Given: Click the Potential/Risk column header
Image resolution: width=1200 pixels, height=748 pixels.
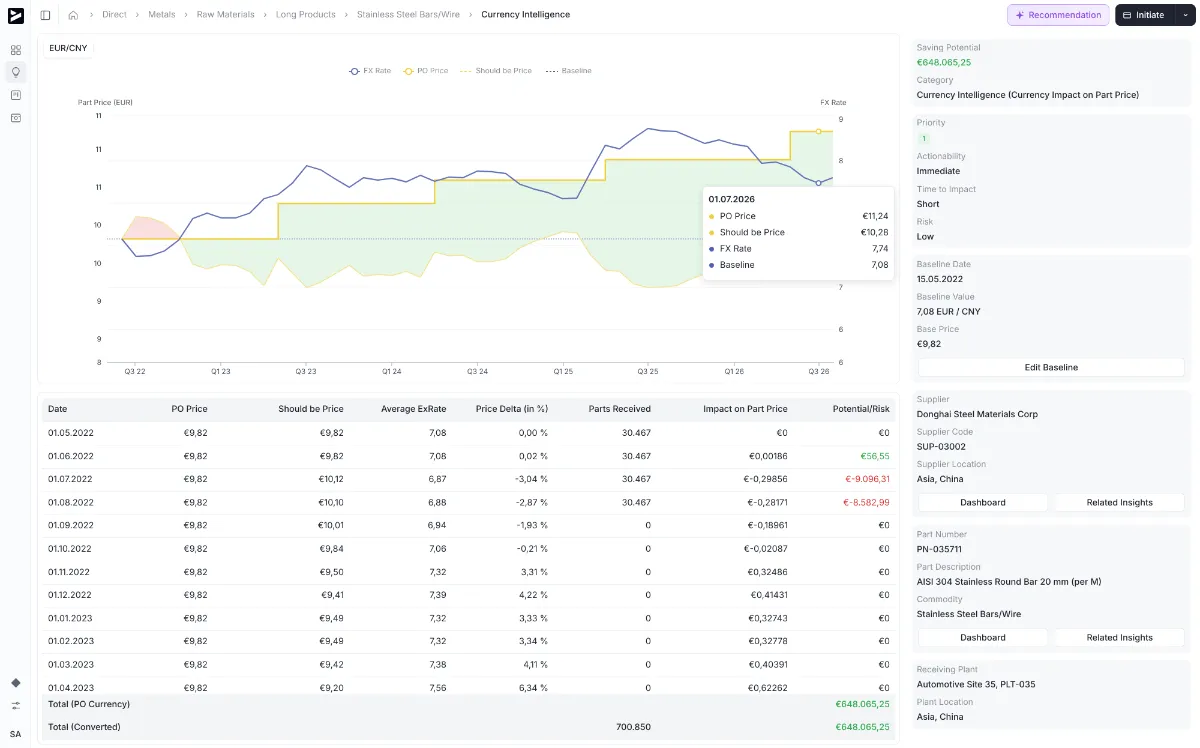Looking at the screenshot, I should [x=861, y=409].
